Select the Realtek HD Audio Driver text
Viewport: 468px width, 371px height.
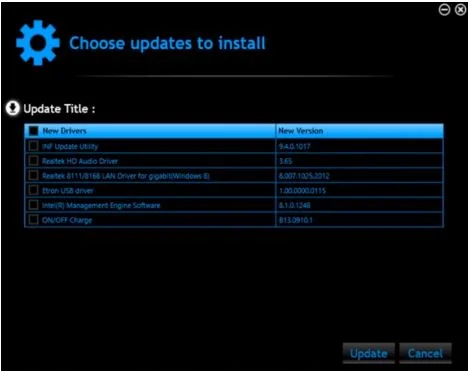coord(80,161)
